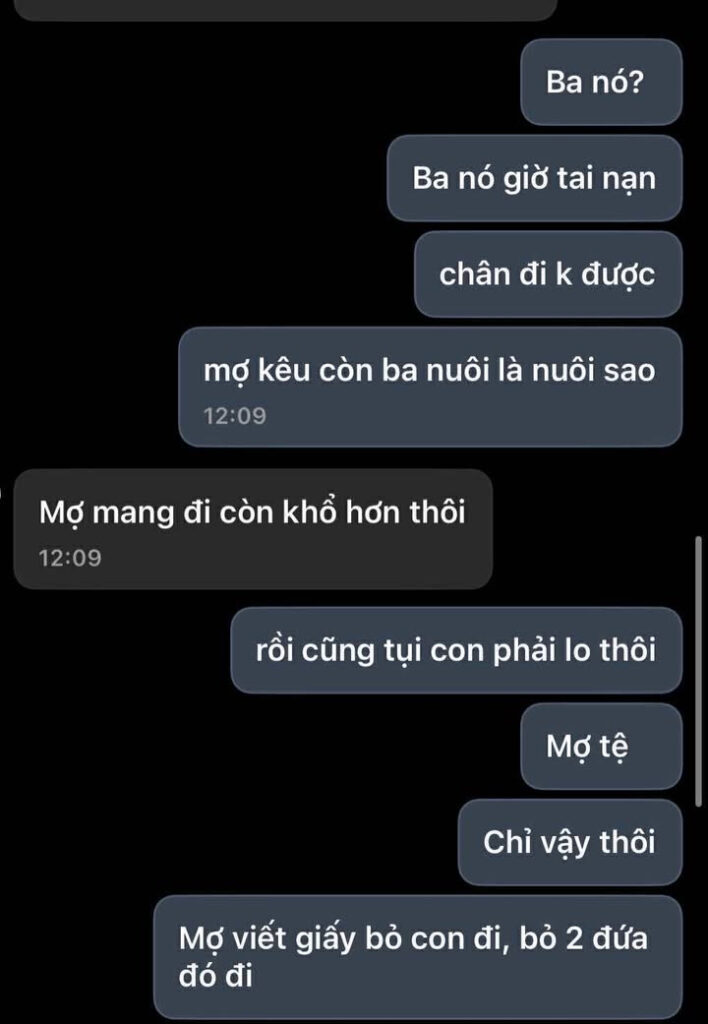This screenshot has width=708, height=1024.
Task: Click 'đó đi' on last bubble's second line
Action: tap(216, 977)
